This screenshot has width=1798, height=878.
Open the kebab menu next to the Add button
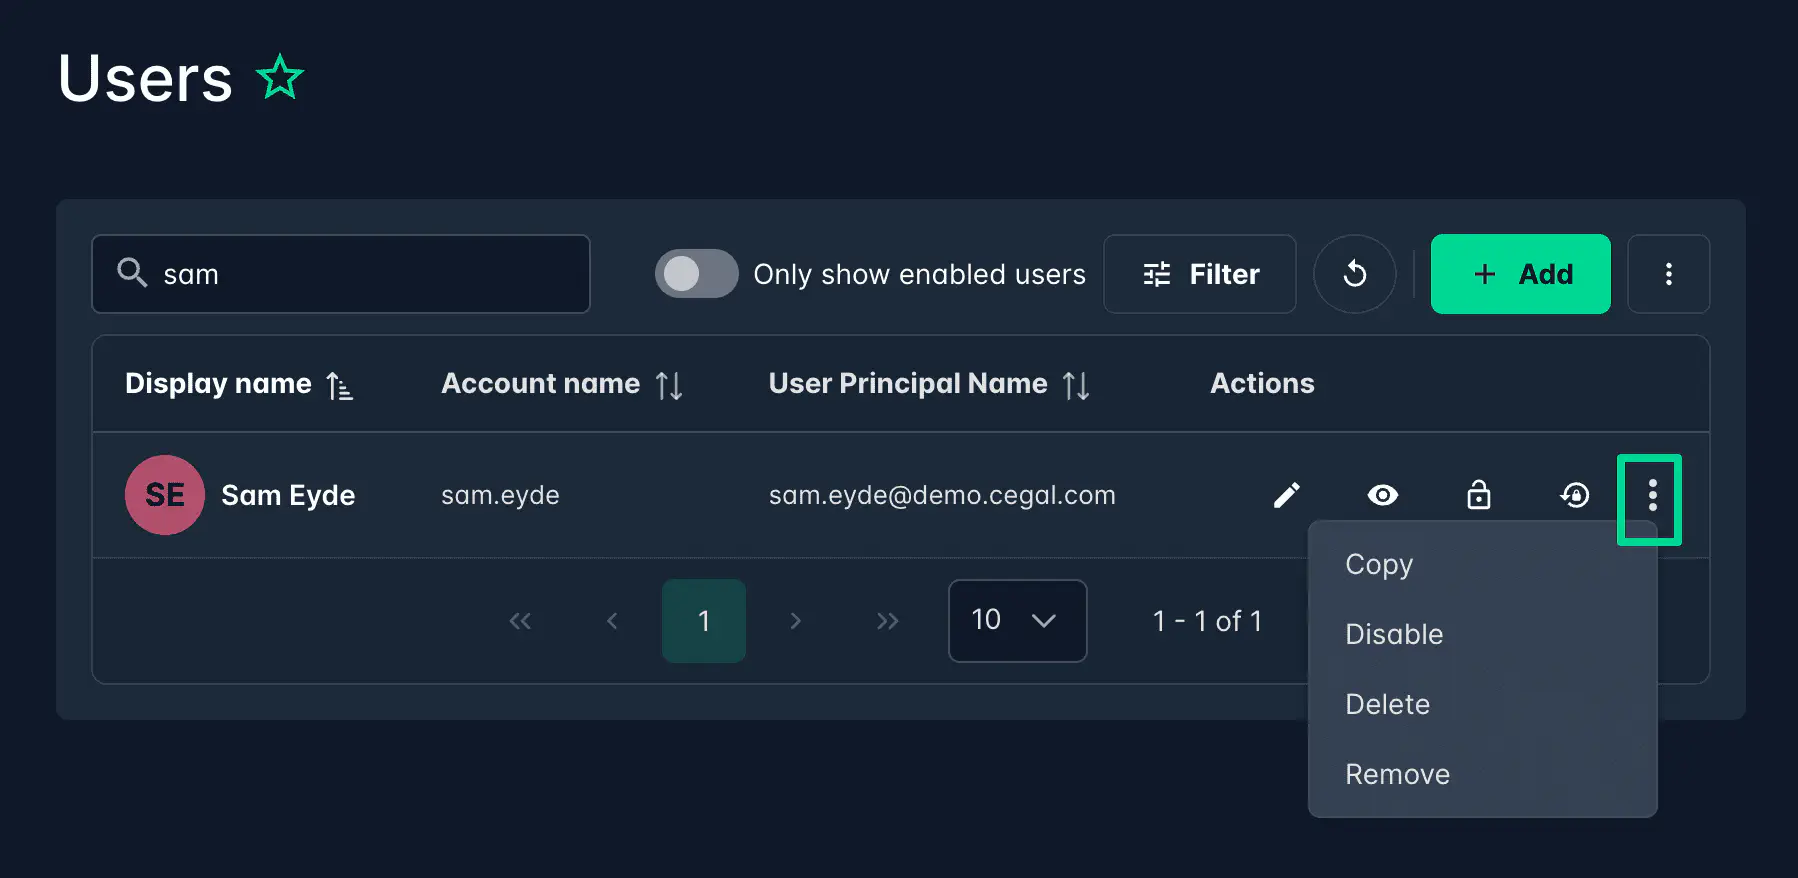tap(1668, 274)
